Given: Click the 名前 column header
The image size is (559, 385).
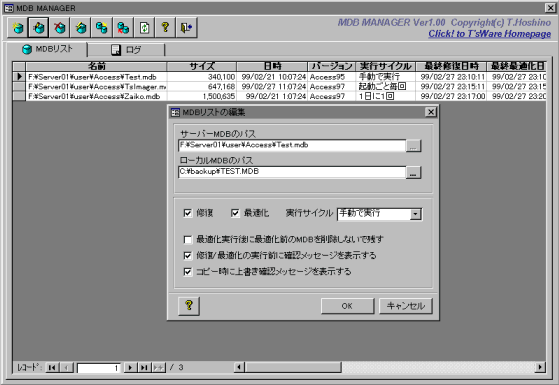Looking at the screenshot, I should coord(96,66).
